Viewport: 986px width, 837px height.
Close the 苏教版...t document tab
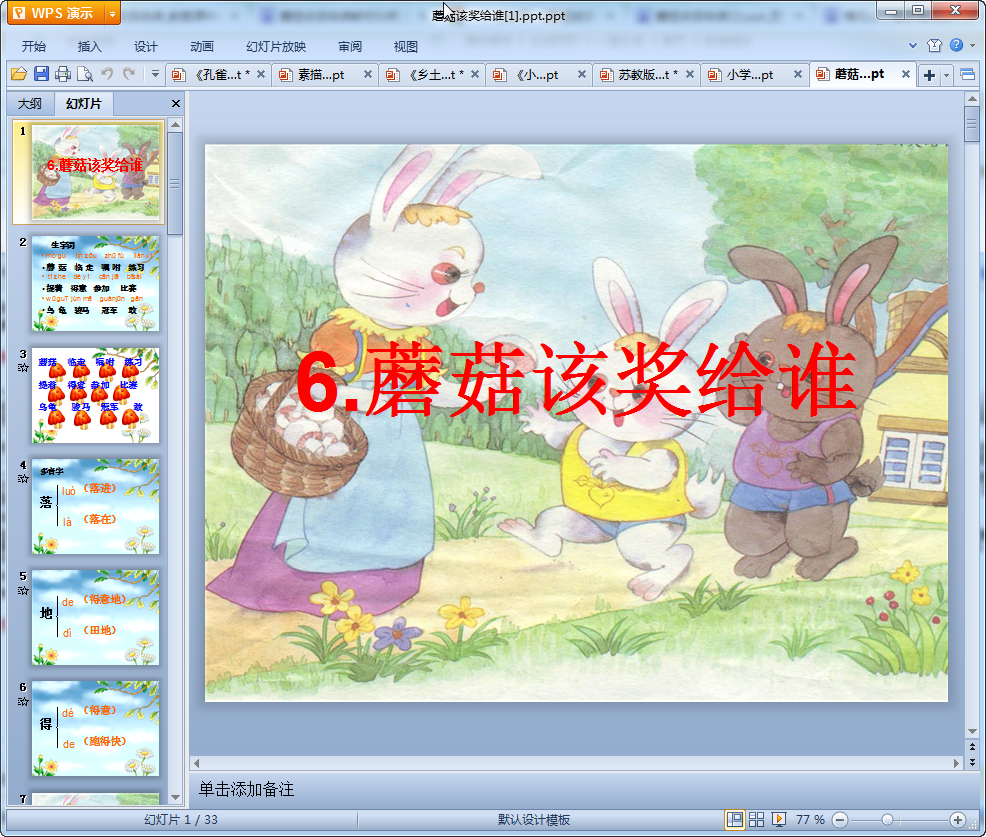(690, 74)
